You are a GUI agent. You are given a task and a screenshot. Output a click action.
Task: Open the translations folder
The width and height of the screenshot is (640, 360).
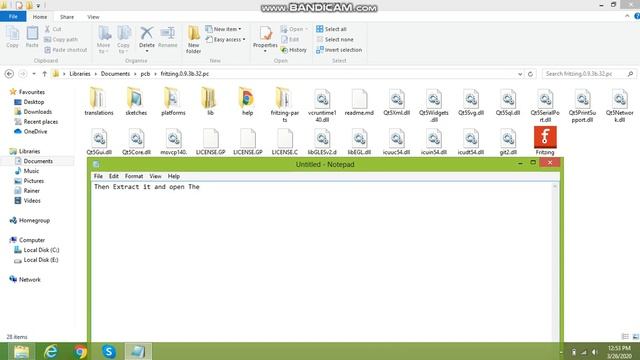99,101
